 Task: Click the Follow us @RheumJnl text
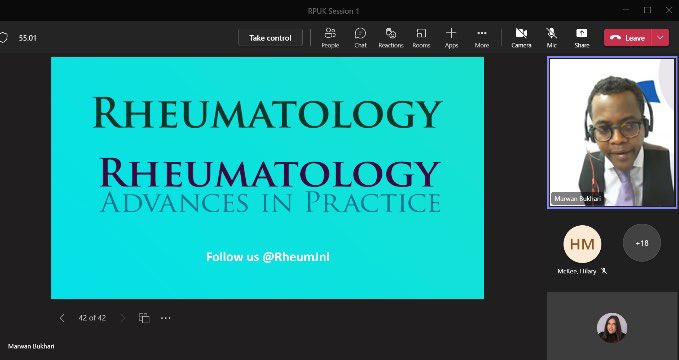coord(268,257)
